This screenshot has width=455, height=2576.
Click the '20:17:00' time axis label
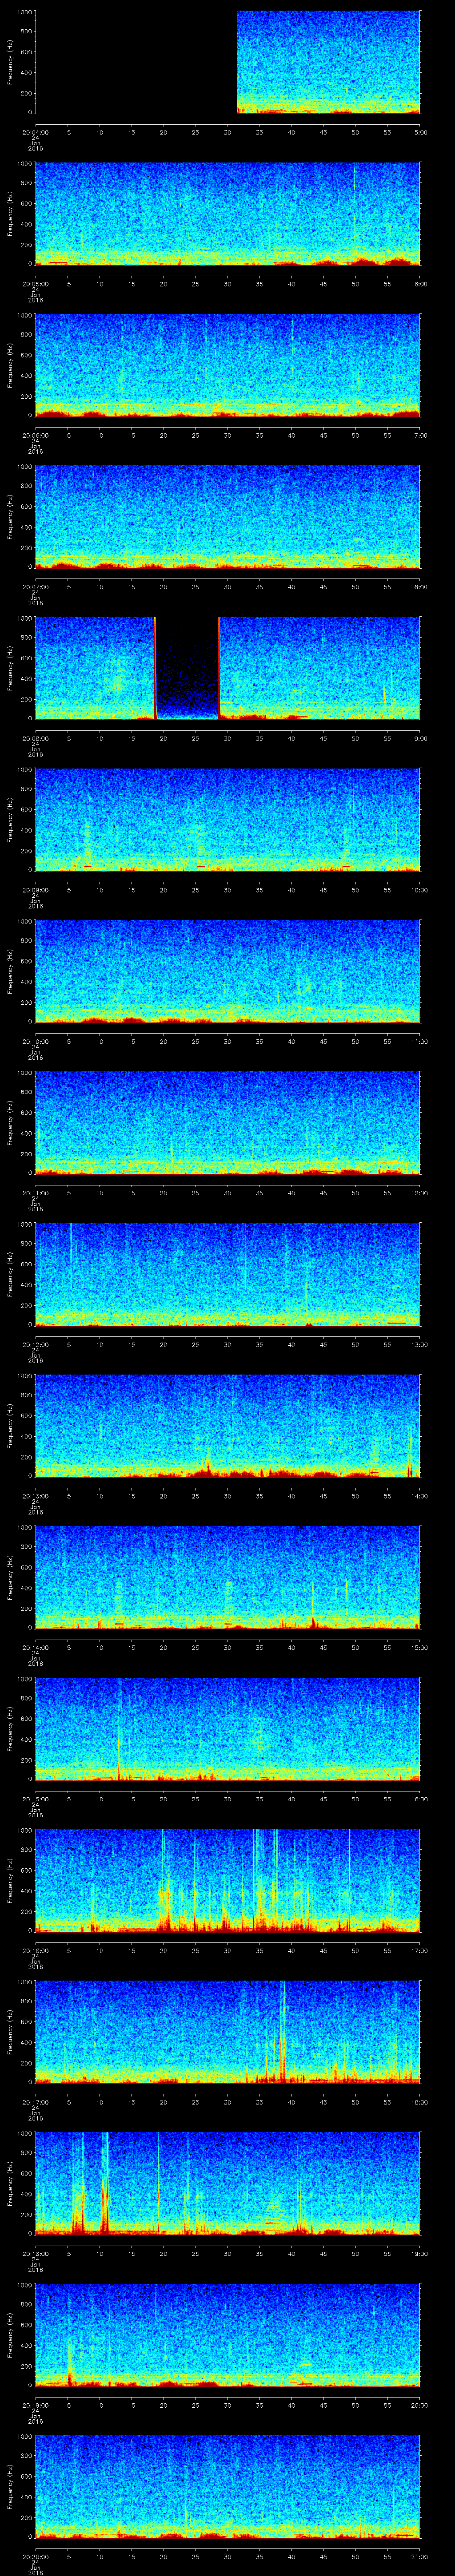pos(35,2102)
